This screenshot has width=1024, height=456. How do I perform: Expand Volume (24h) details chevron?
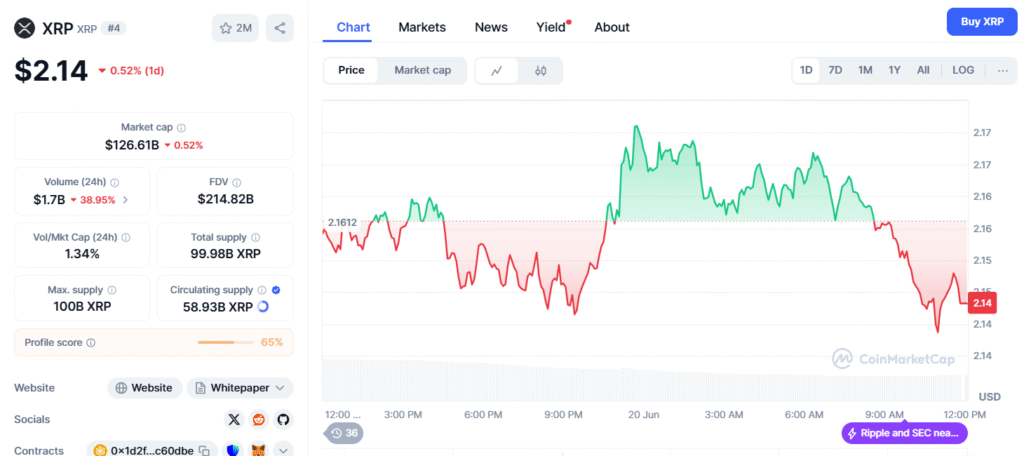tap(125, 200)
